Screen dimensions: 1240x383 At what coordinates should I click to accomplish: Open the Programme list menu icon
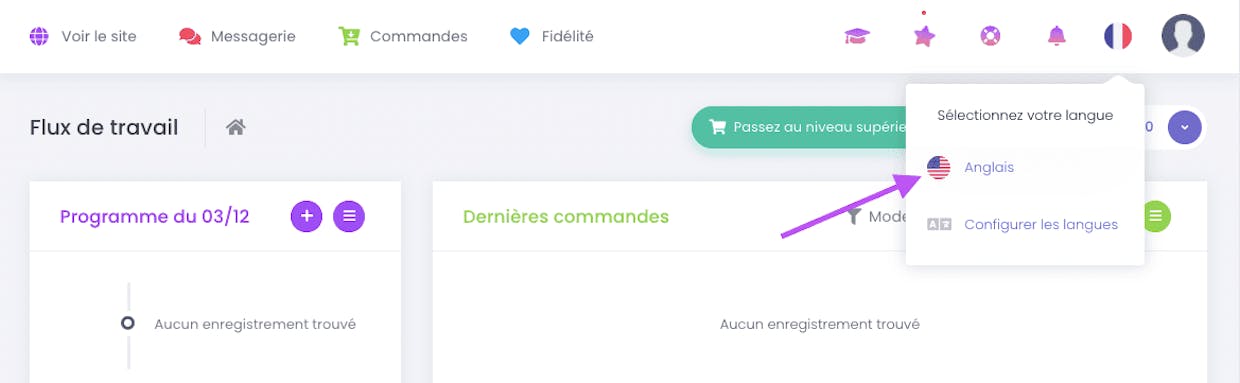[349, 215]
